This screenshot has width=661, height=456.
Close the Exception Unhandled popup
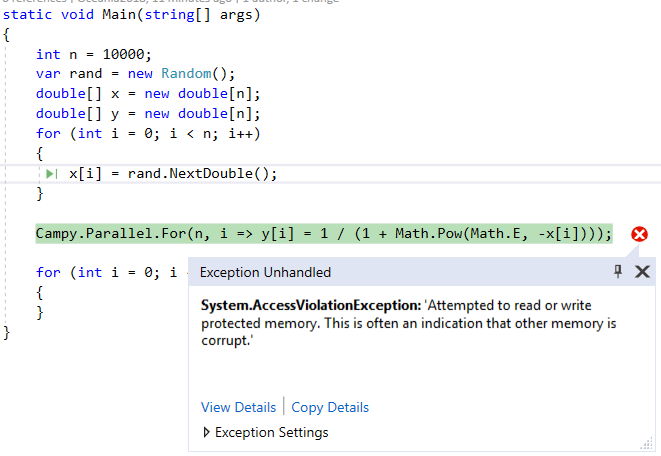[642, 272]
